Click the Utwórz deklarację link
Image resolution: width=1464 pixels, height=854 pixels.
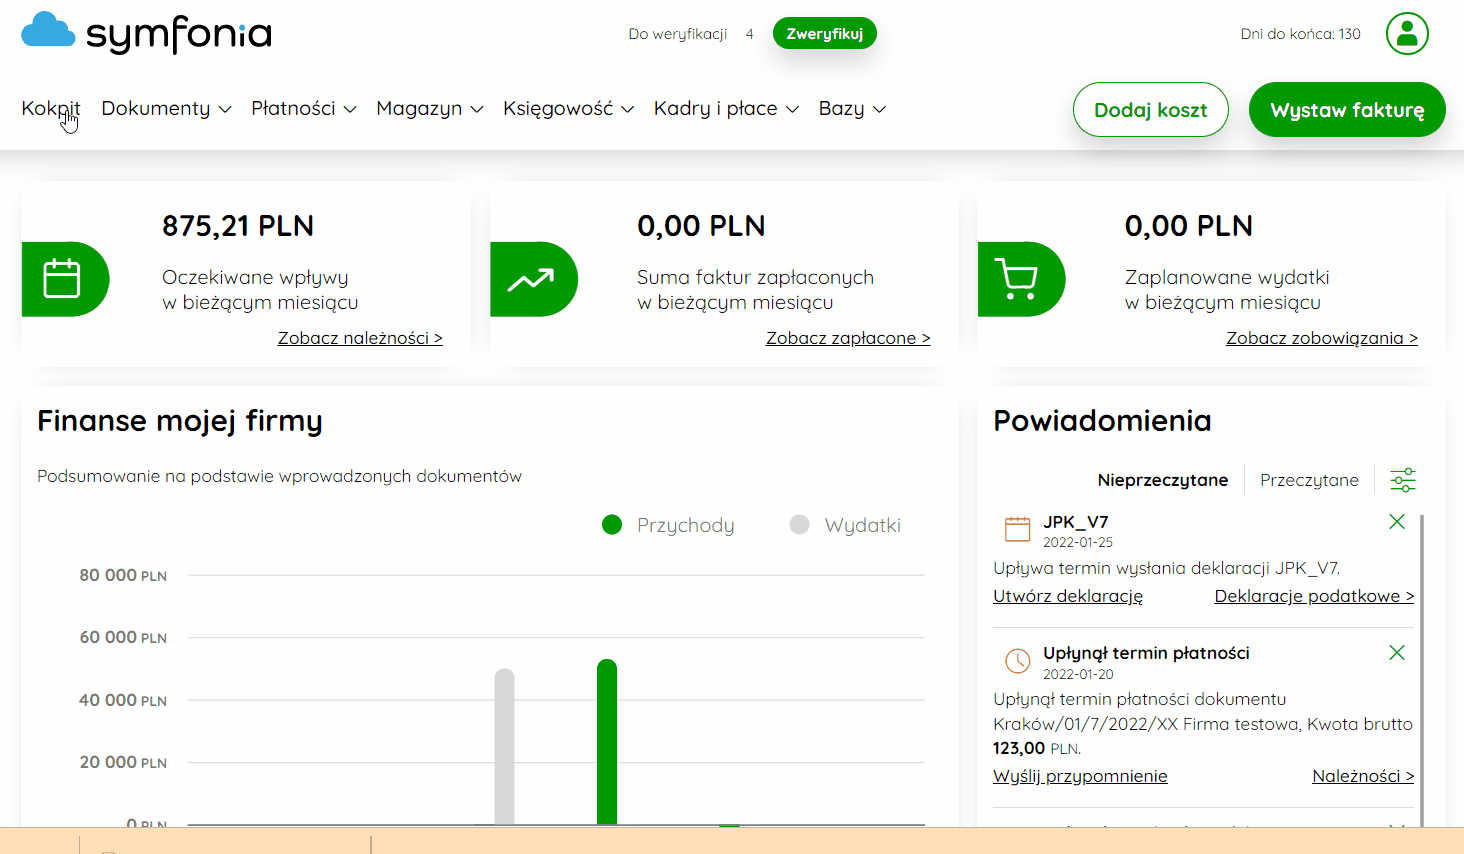click(x=1068, y=596)
